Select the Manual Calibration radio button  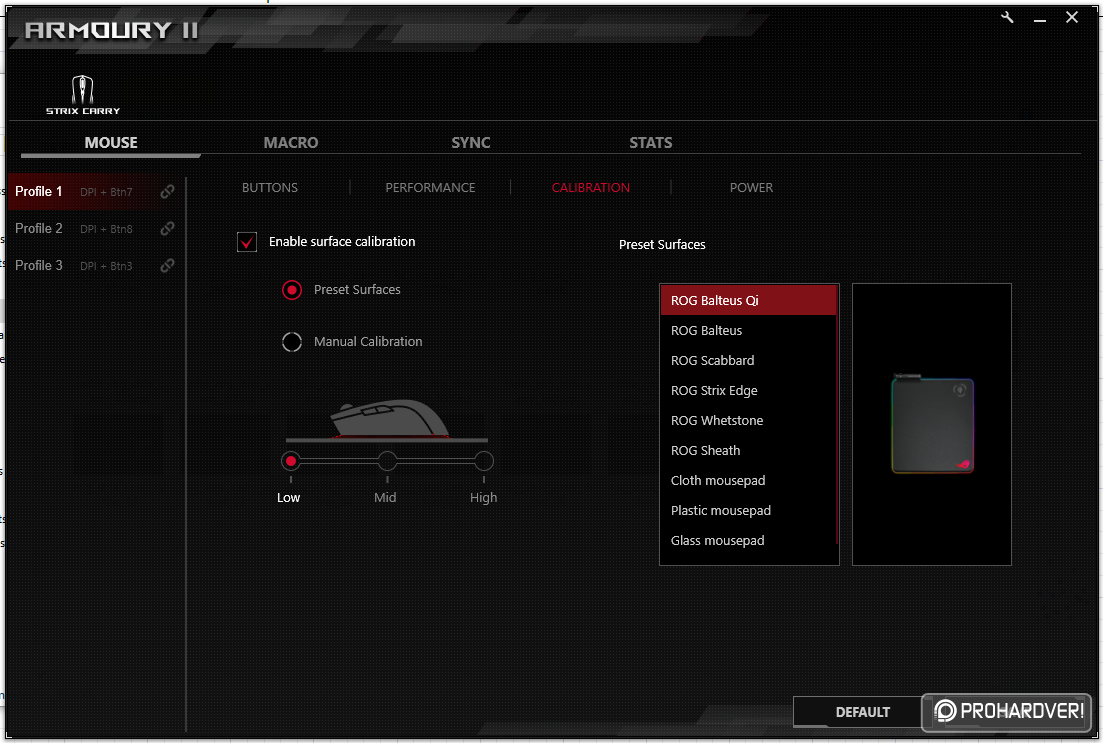tap(292, 342)
